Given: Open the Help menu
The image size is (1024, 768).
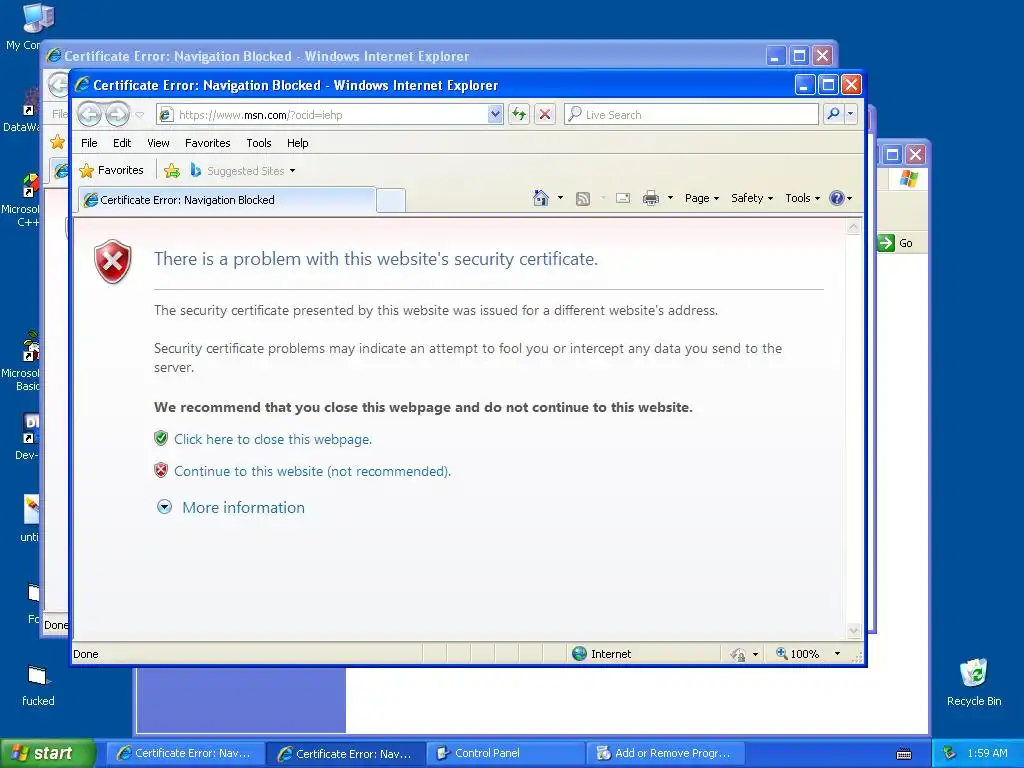Looking at the screenshot, I should (x=297, y=143).
